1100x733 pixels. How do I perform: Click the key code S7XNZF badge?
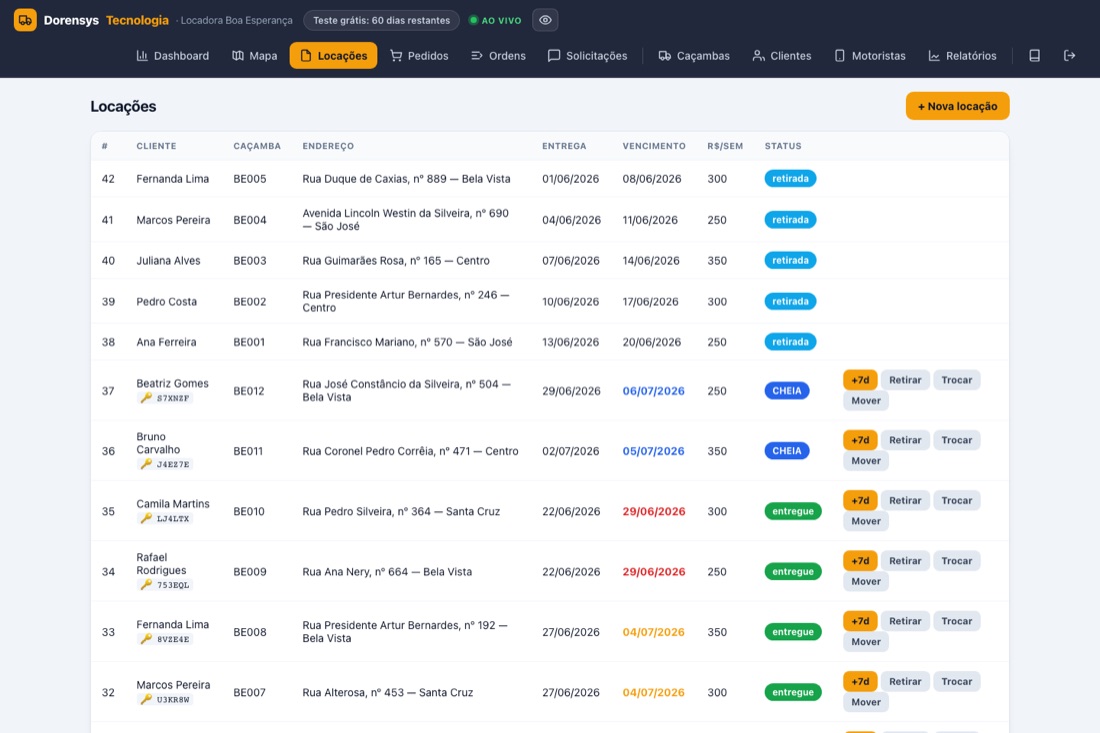tap(165, 398)
